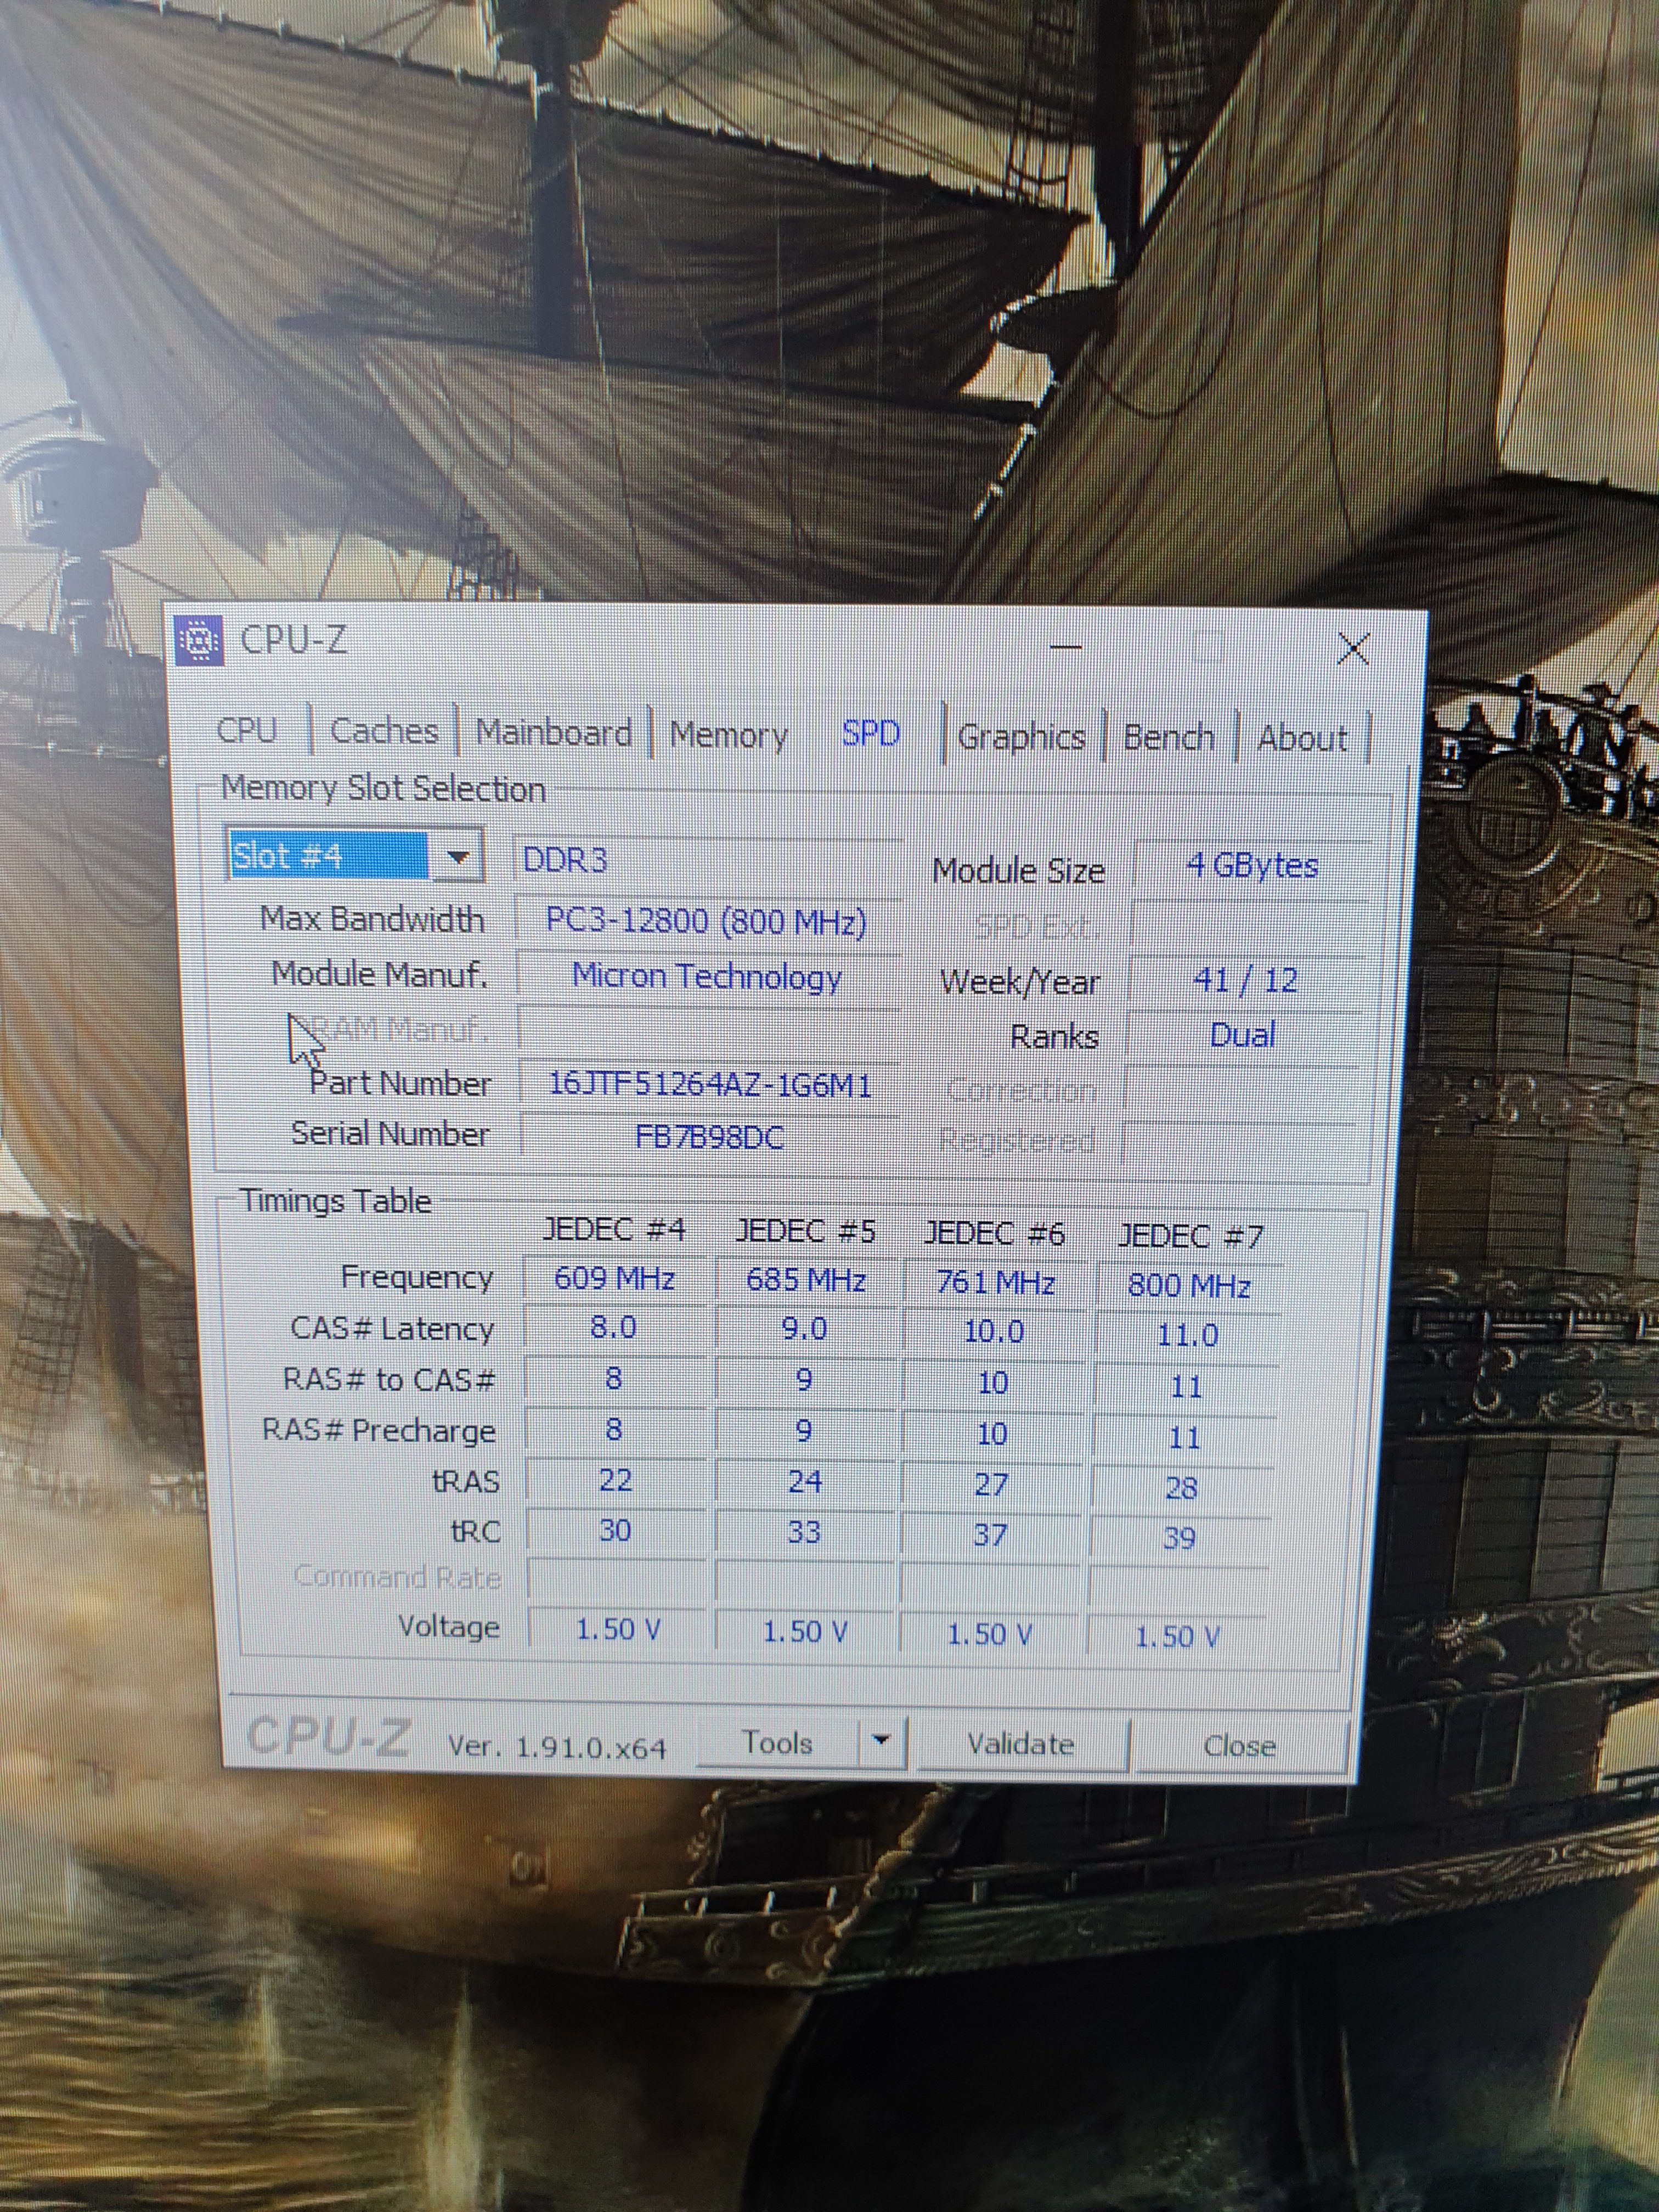Go to the Mainboard tab
1659x2212 pixels.
coord(553,733)
